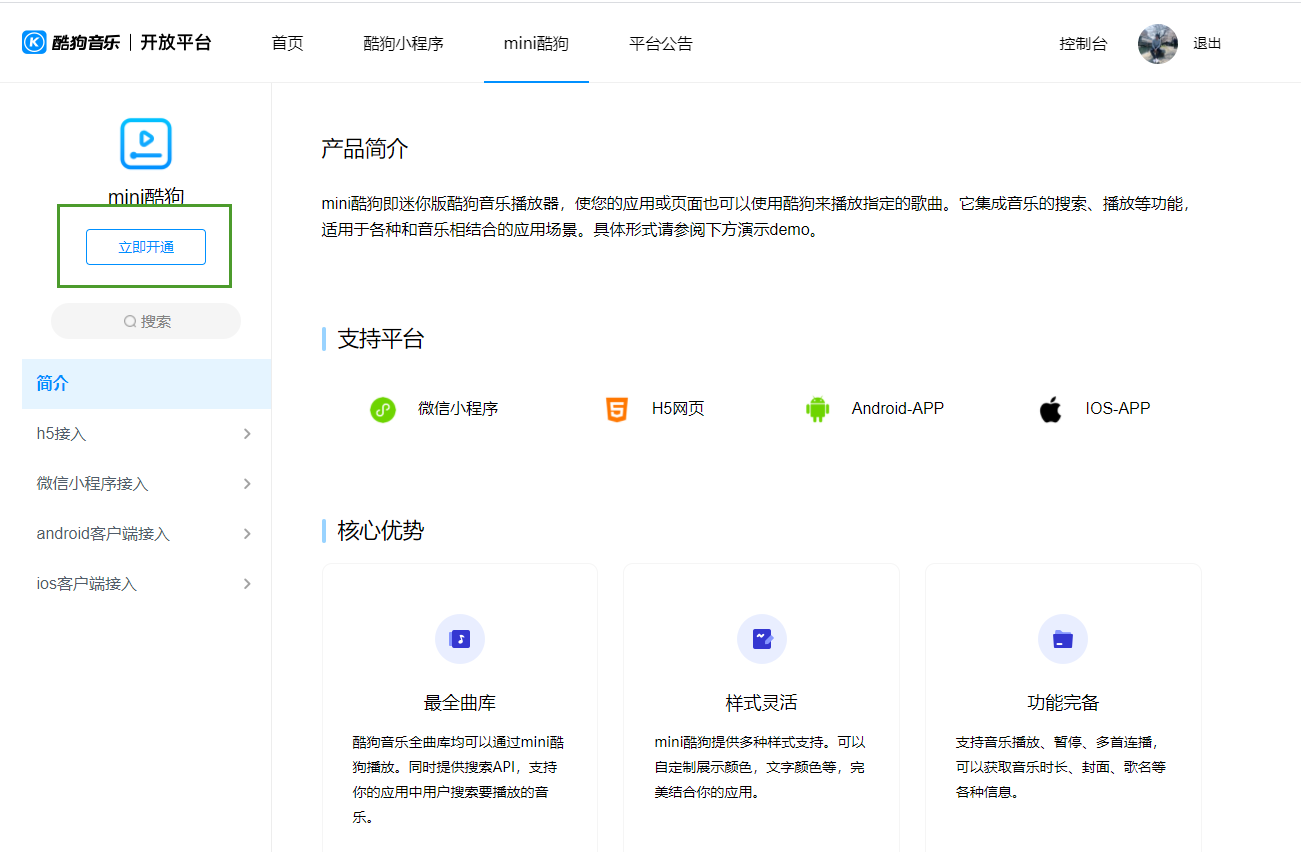The width and height of the screenshot is (1301, 852).
Task: Click the 支持平台 heading
Action: tap(381, 339)
